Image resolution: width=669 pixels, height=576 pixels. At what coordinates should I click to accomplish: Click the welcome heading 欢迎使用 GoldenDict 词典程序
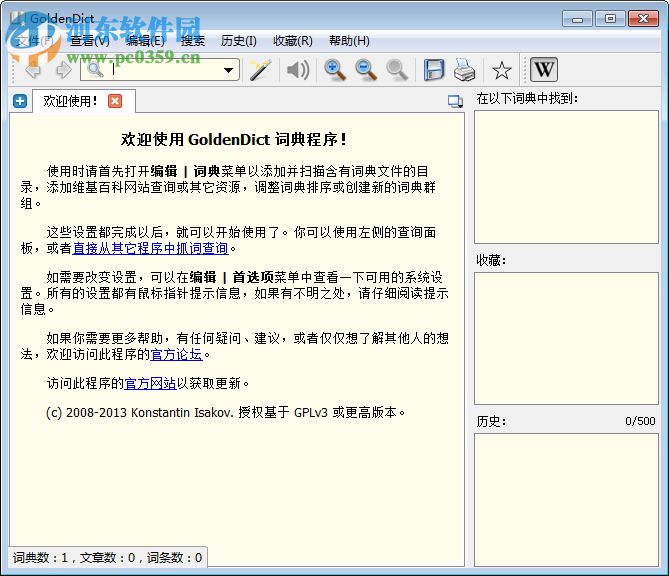[x=234, y=140]
